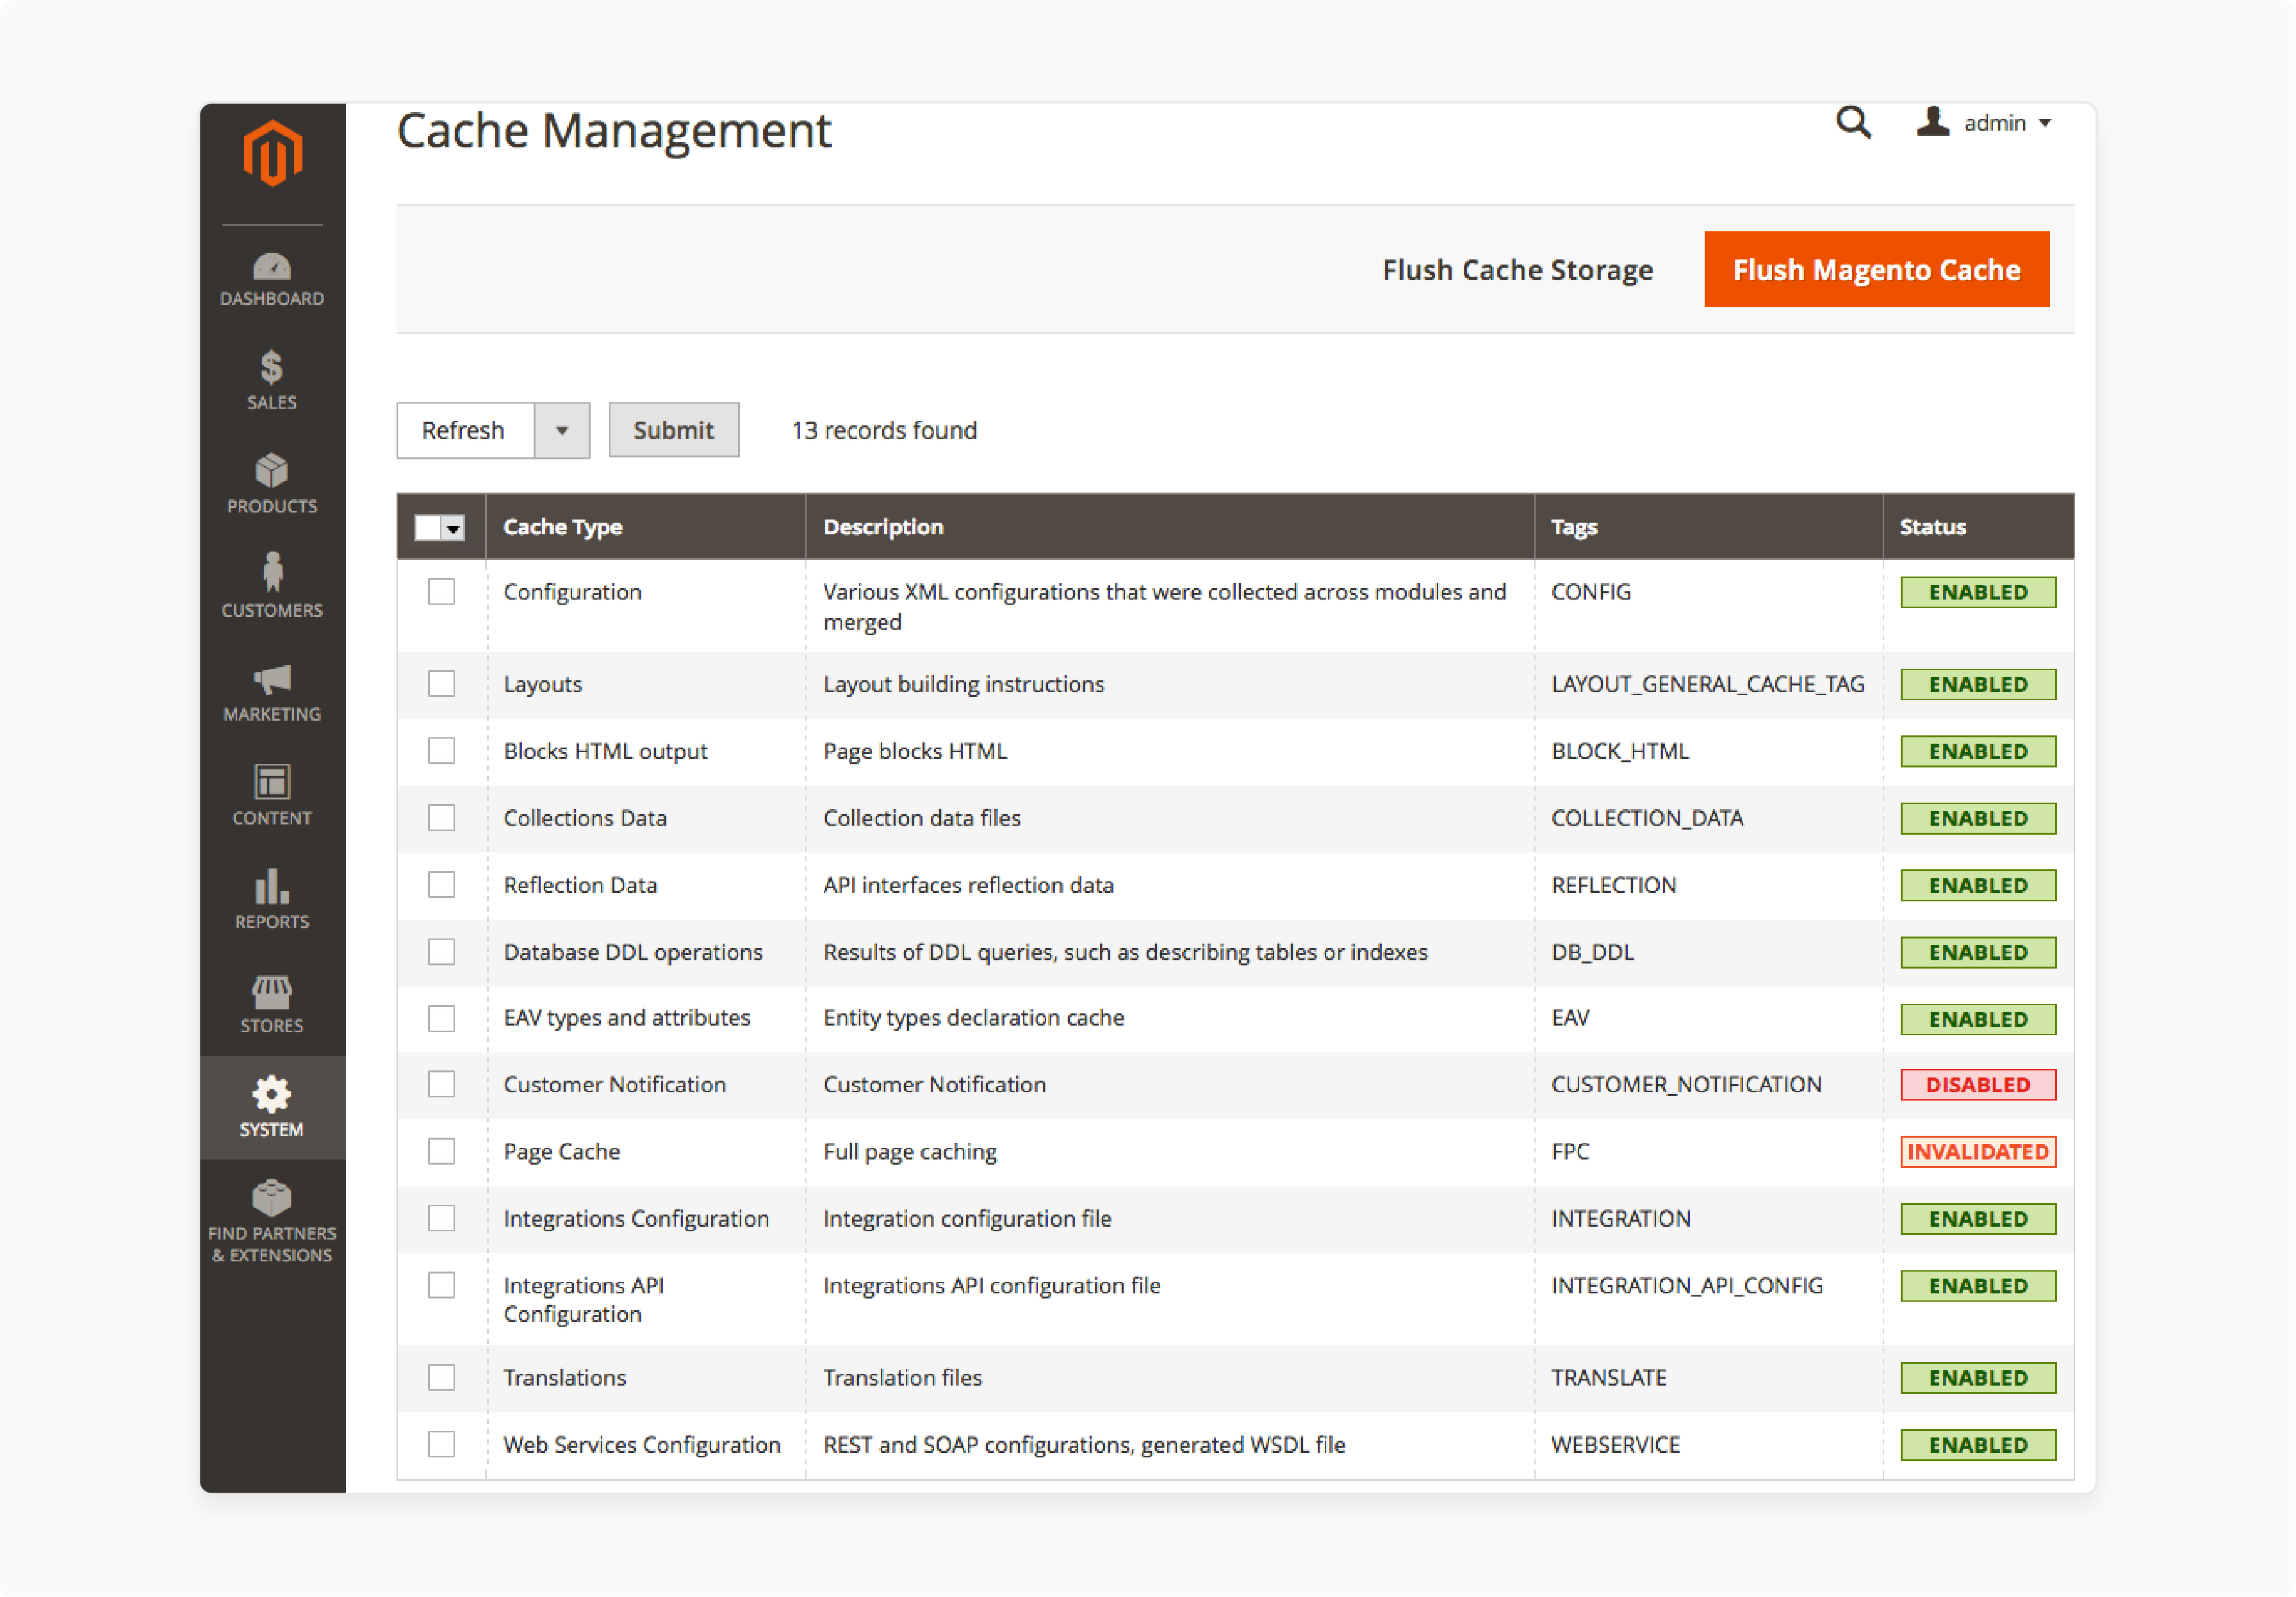The width and height of the screenshot is (2296, 1597).
Task: Tick the Integrations API Configuration checkbox
Action: pos(441,1285)
